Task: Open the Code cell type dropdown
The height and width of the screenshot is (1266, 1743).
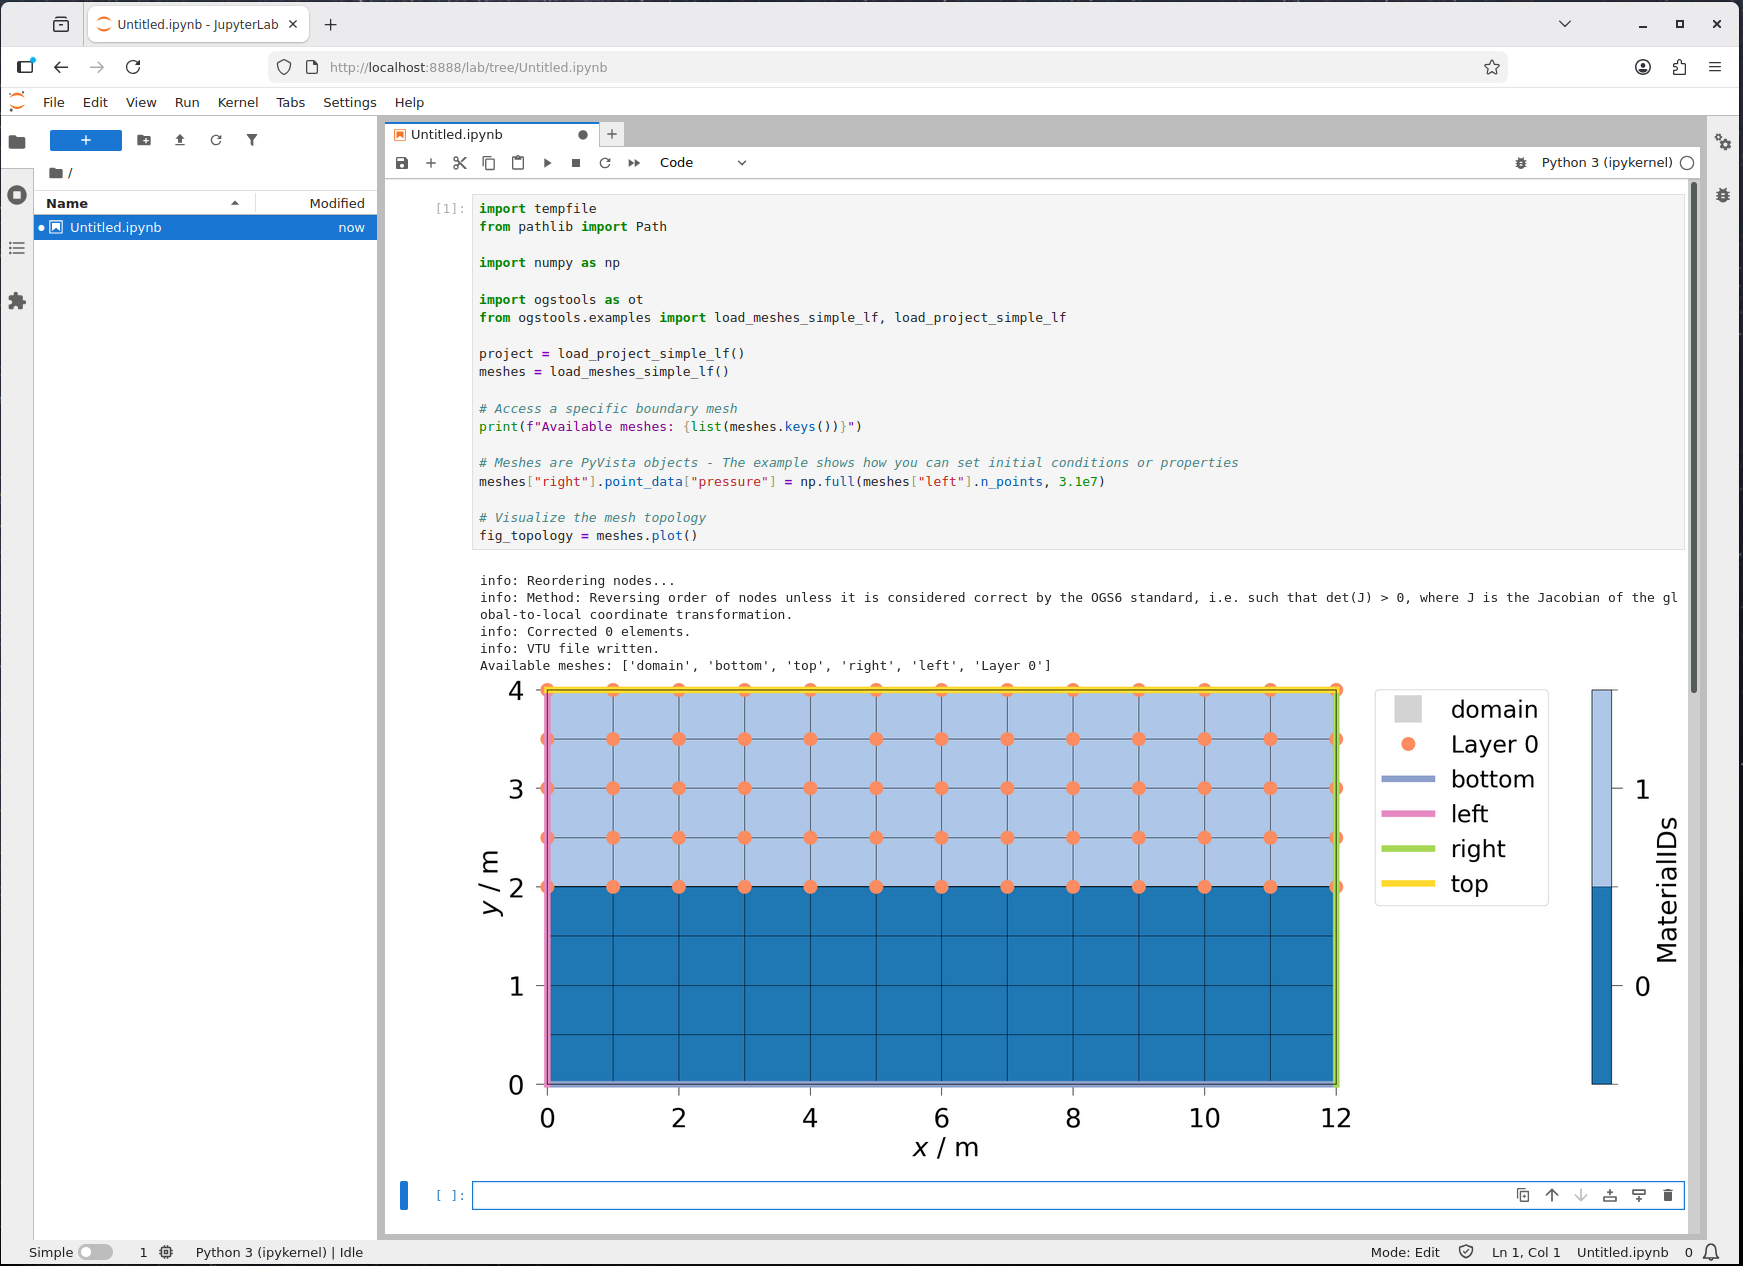Action: pyautogui.click(x=702, y=163)
